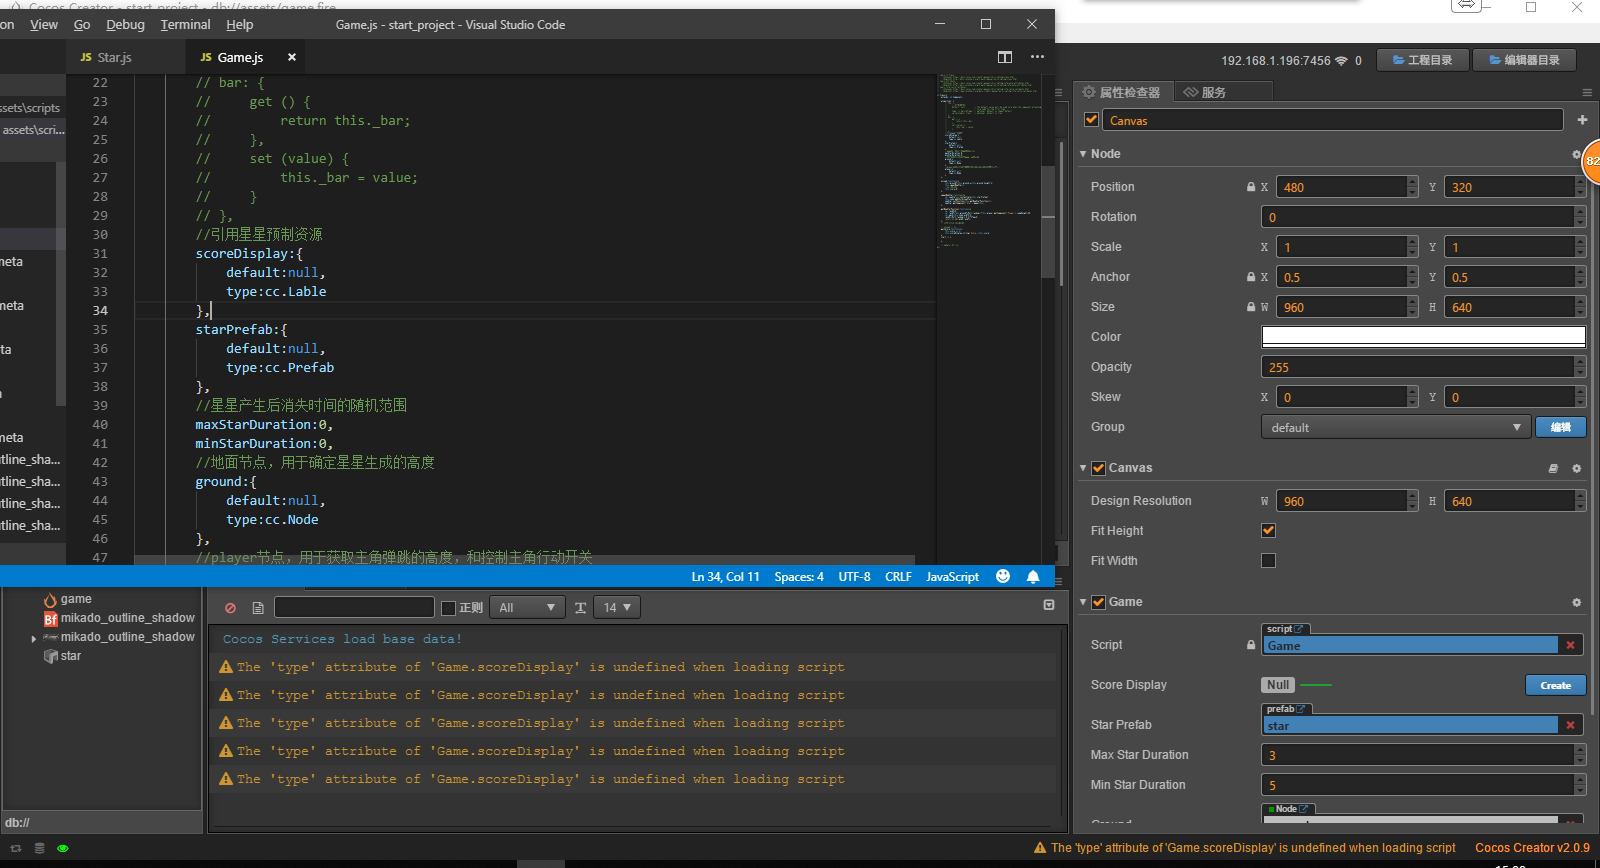Viewport: 1600px width, 868px height.
Task: Open VS Code notifications bell
Action: pos(1033,577)
